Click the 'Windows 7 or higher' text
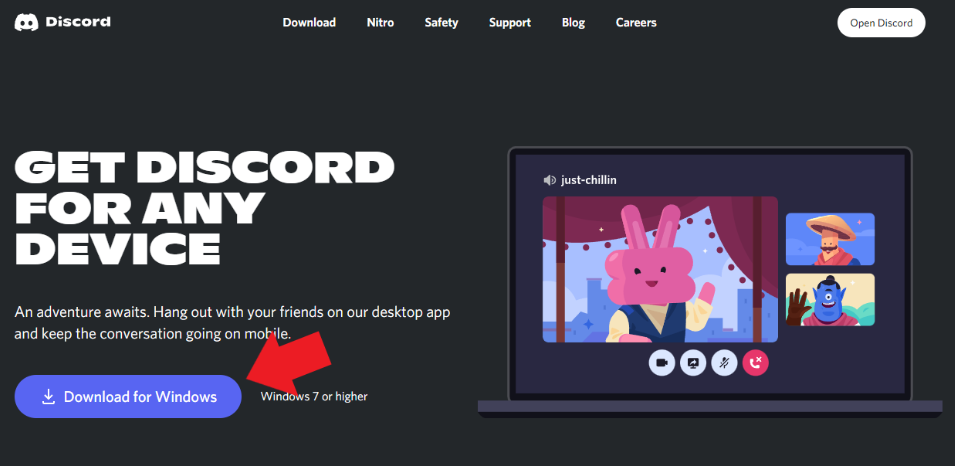The width and height of the screenshot is (955, 466). coord(314,397)
